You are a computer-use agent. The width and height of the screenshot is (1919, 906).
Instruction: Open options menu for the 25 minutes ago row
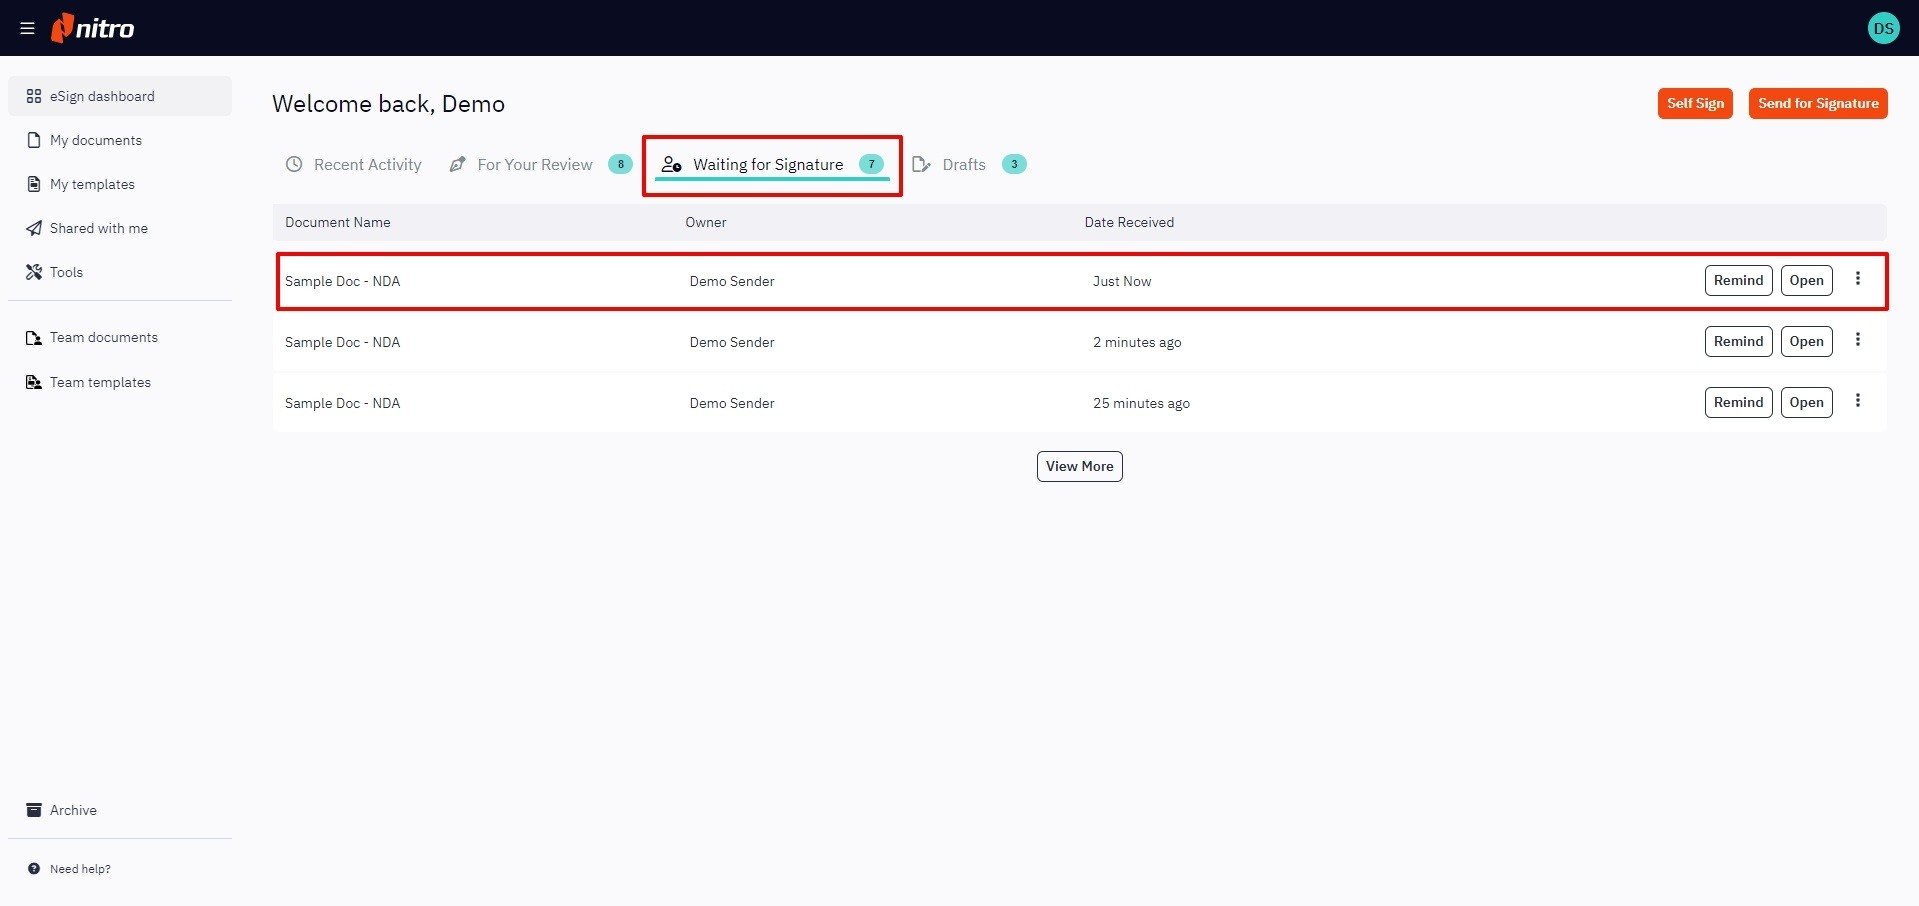1858,401
